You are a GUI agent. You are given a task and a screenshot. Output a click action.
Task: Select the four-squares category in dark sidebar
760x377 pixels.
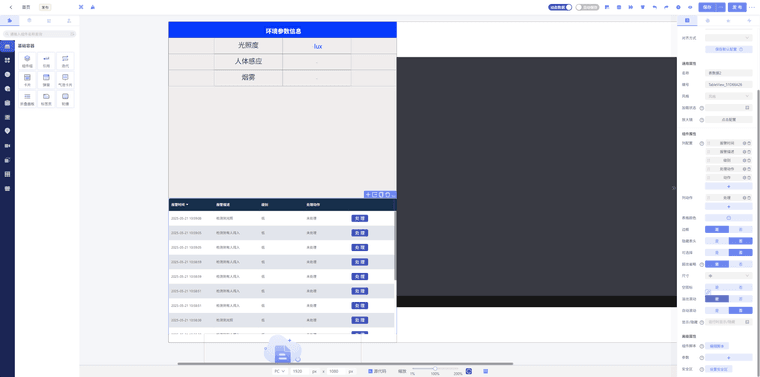[7, 60]
